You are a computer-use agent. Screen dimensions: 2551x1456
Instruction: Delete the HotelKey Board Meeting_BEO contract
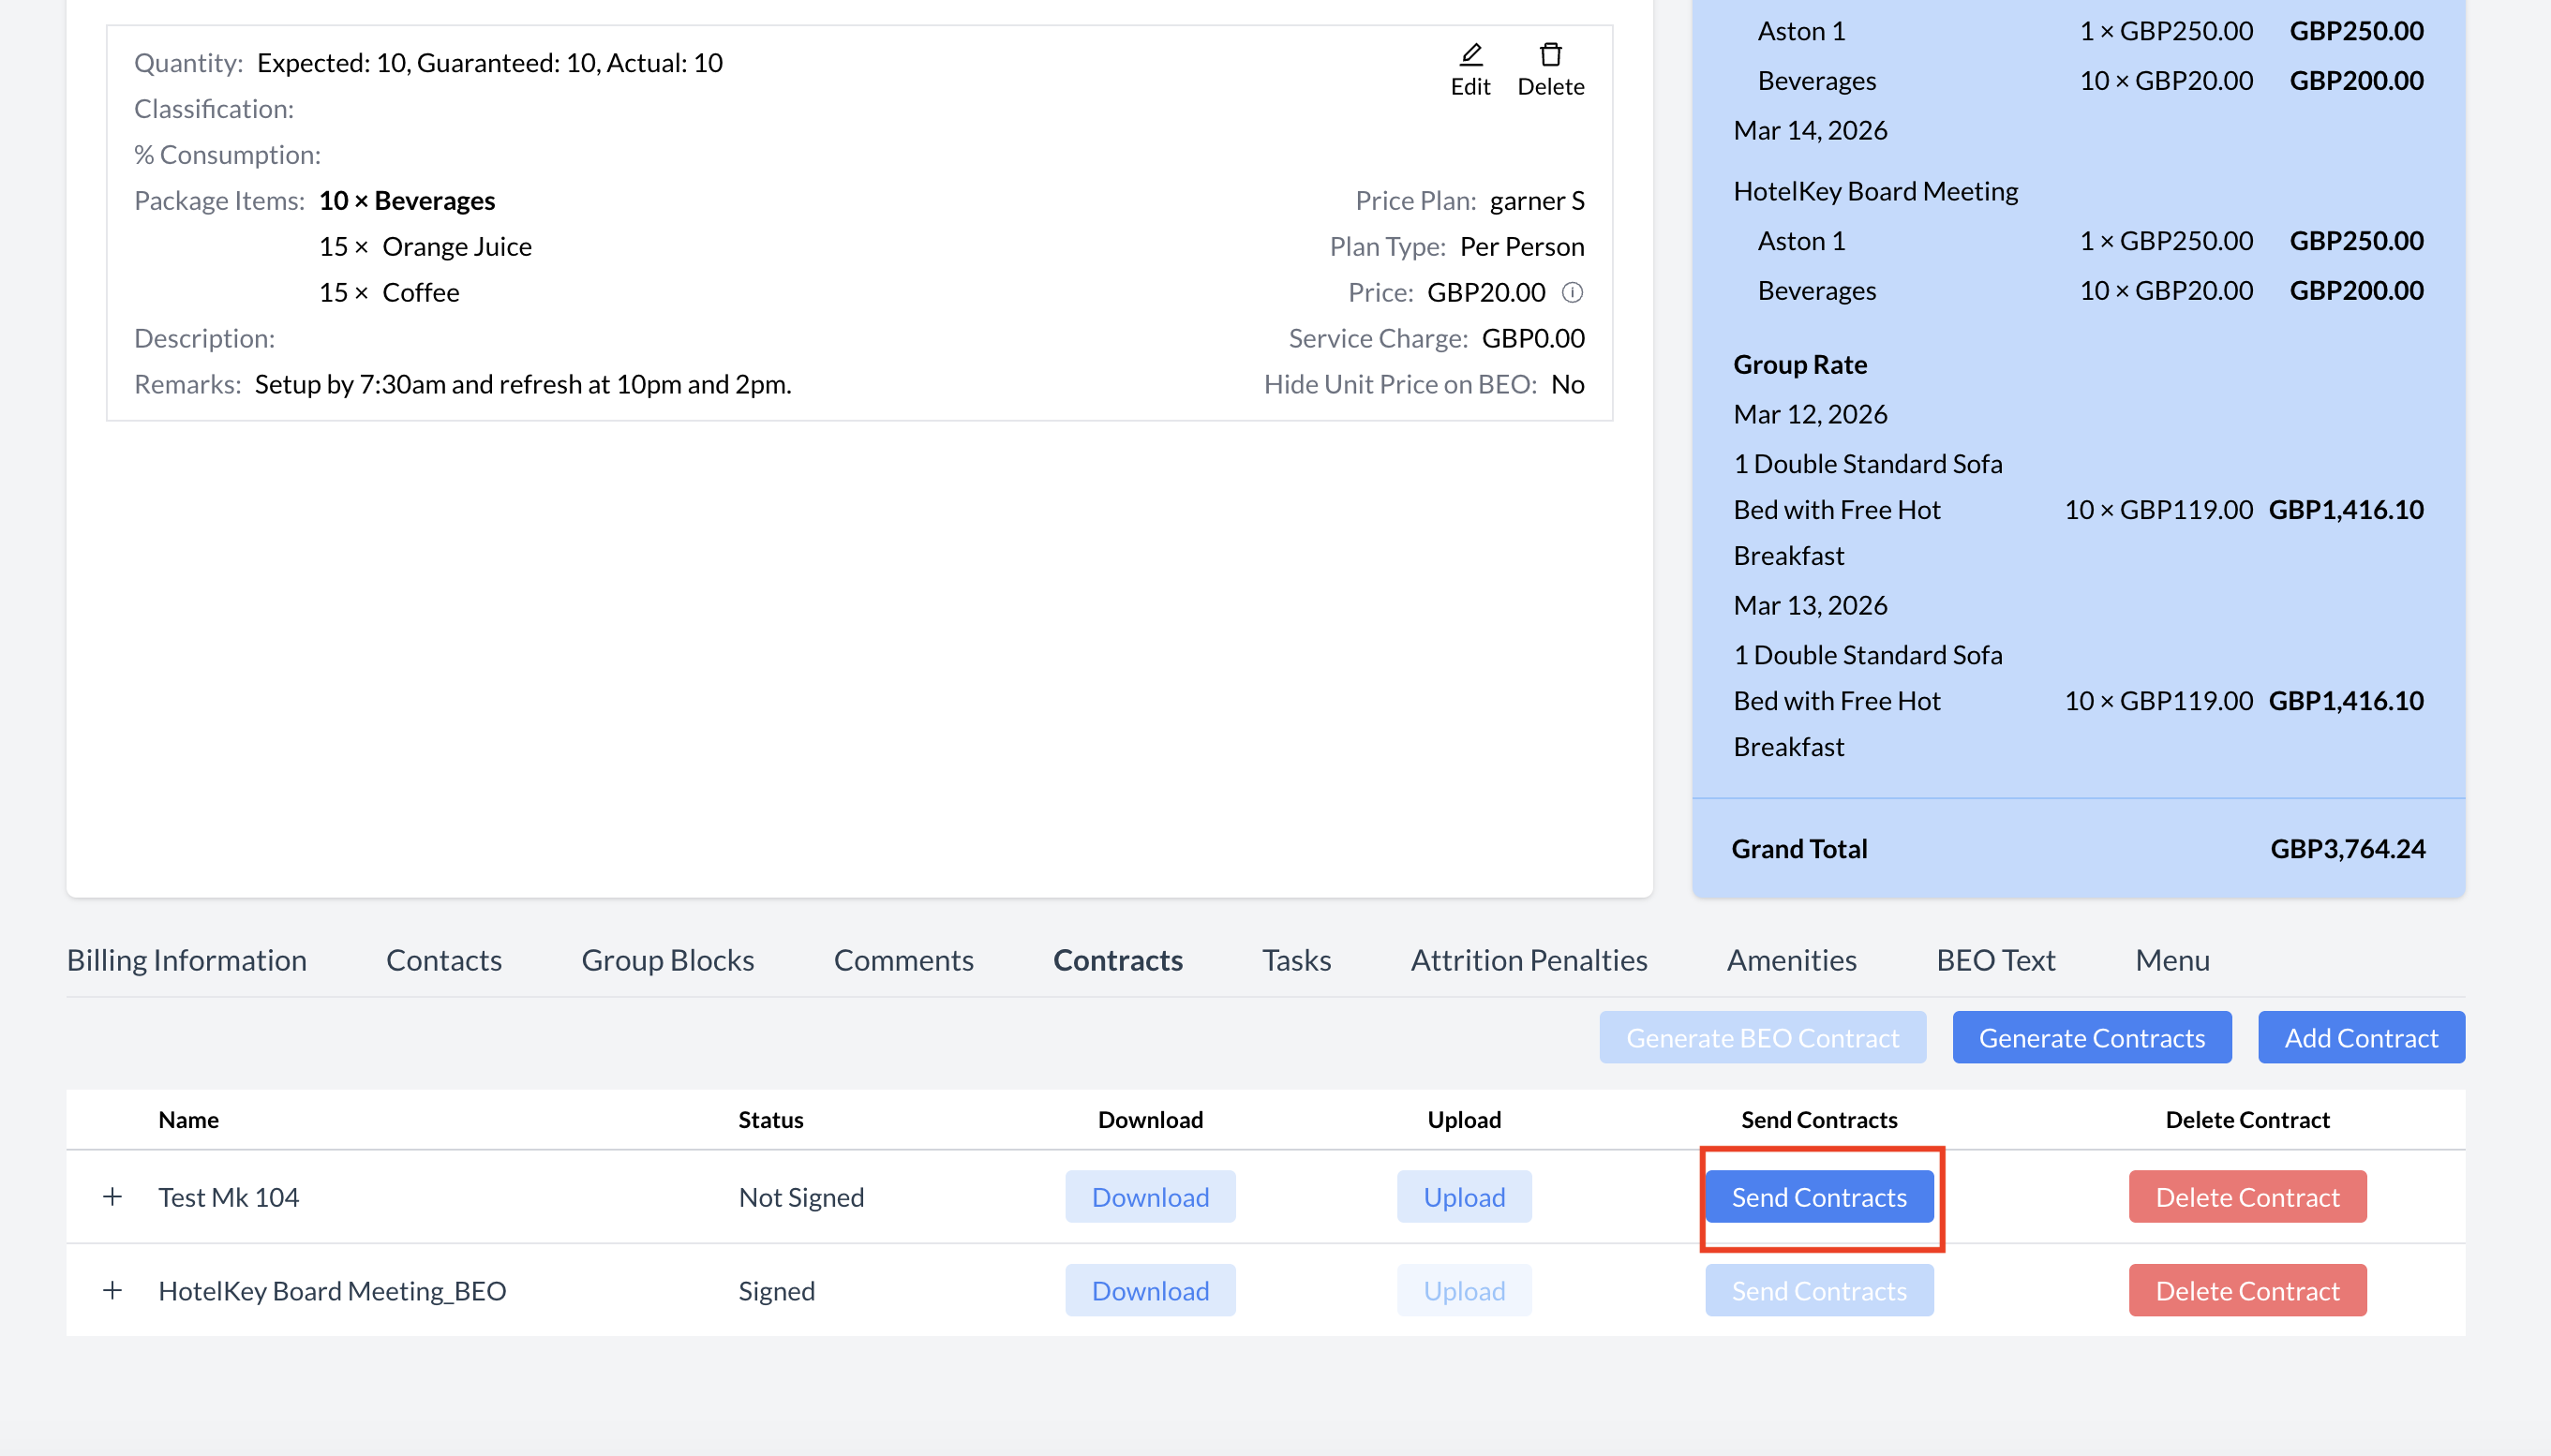2247,1291
